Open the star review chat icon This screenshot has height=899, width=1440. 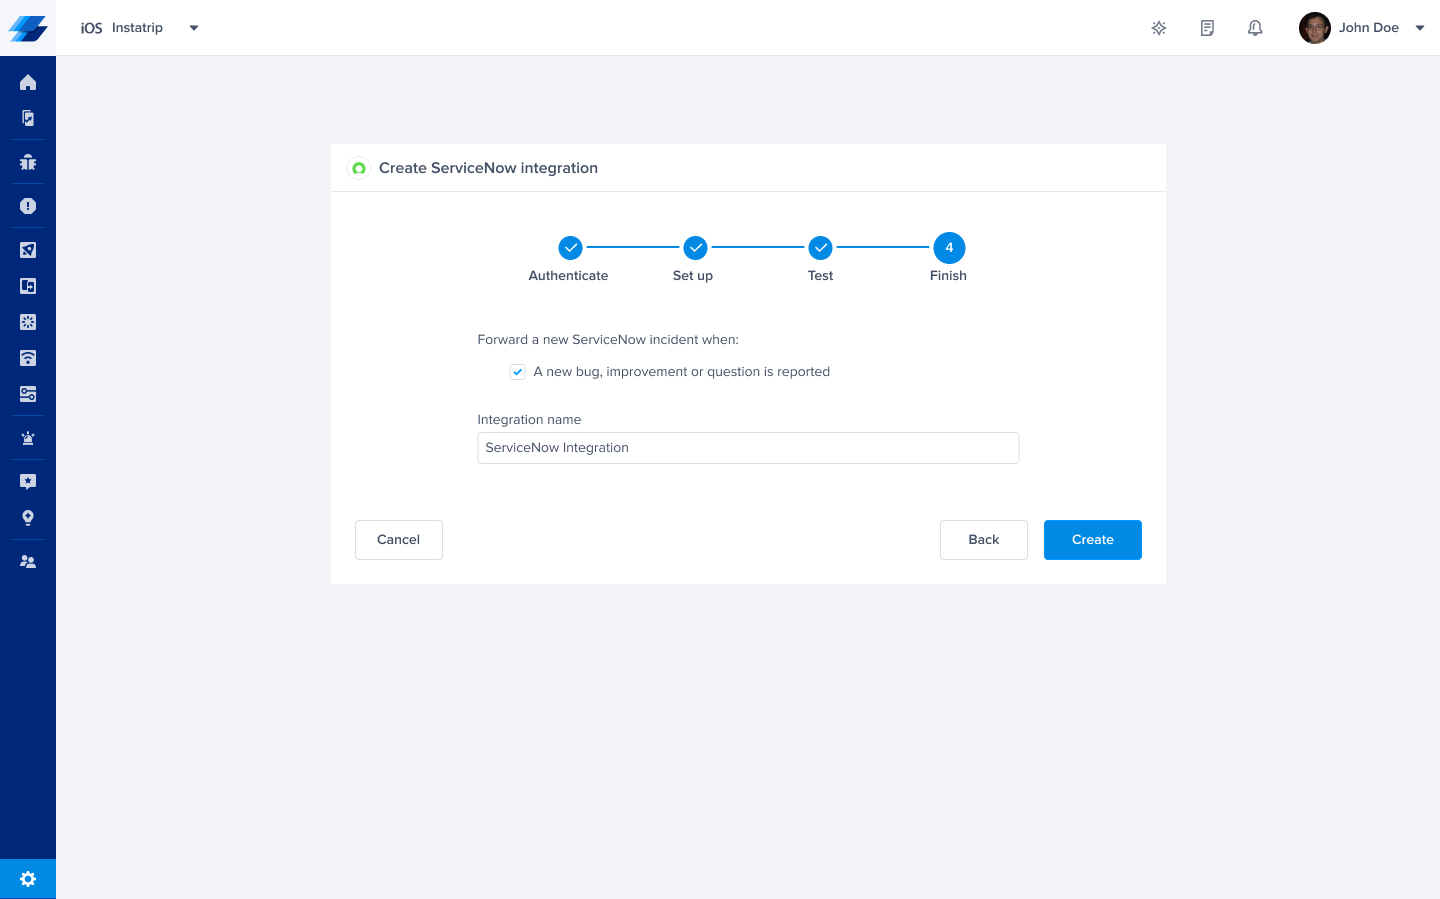(28, 482)
